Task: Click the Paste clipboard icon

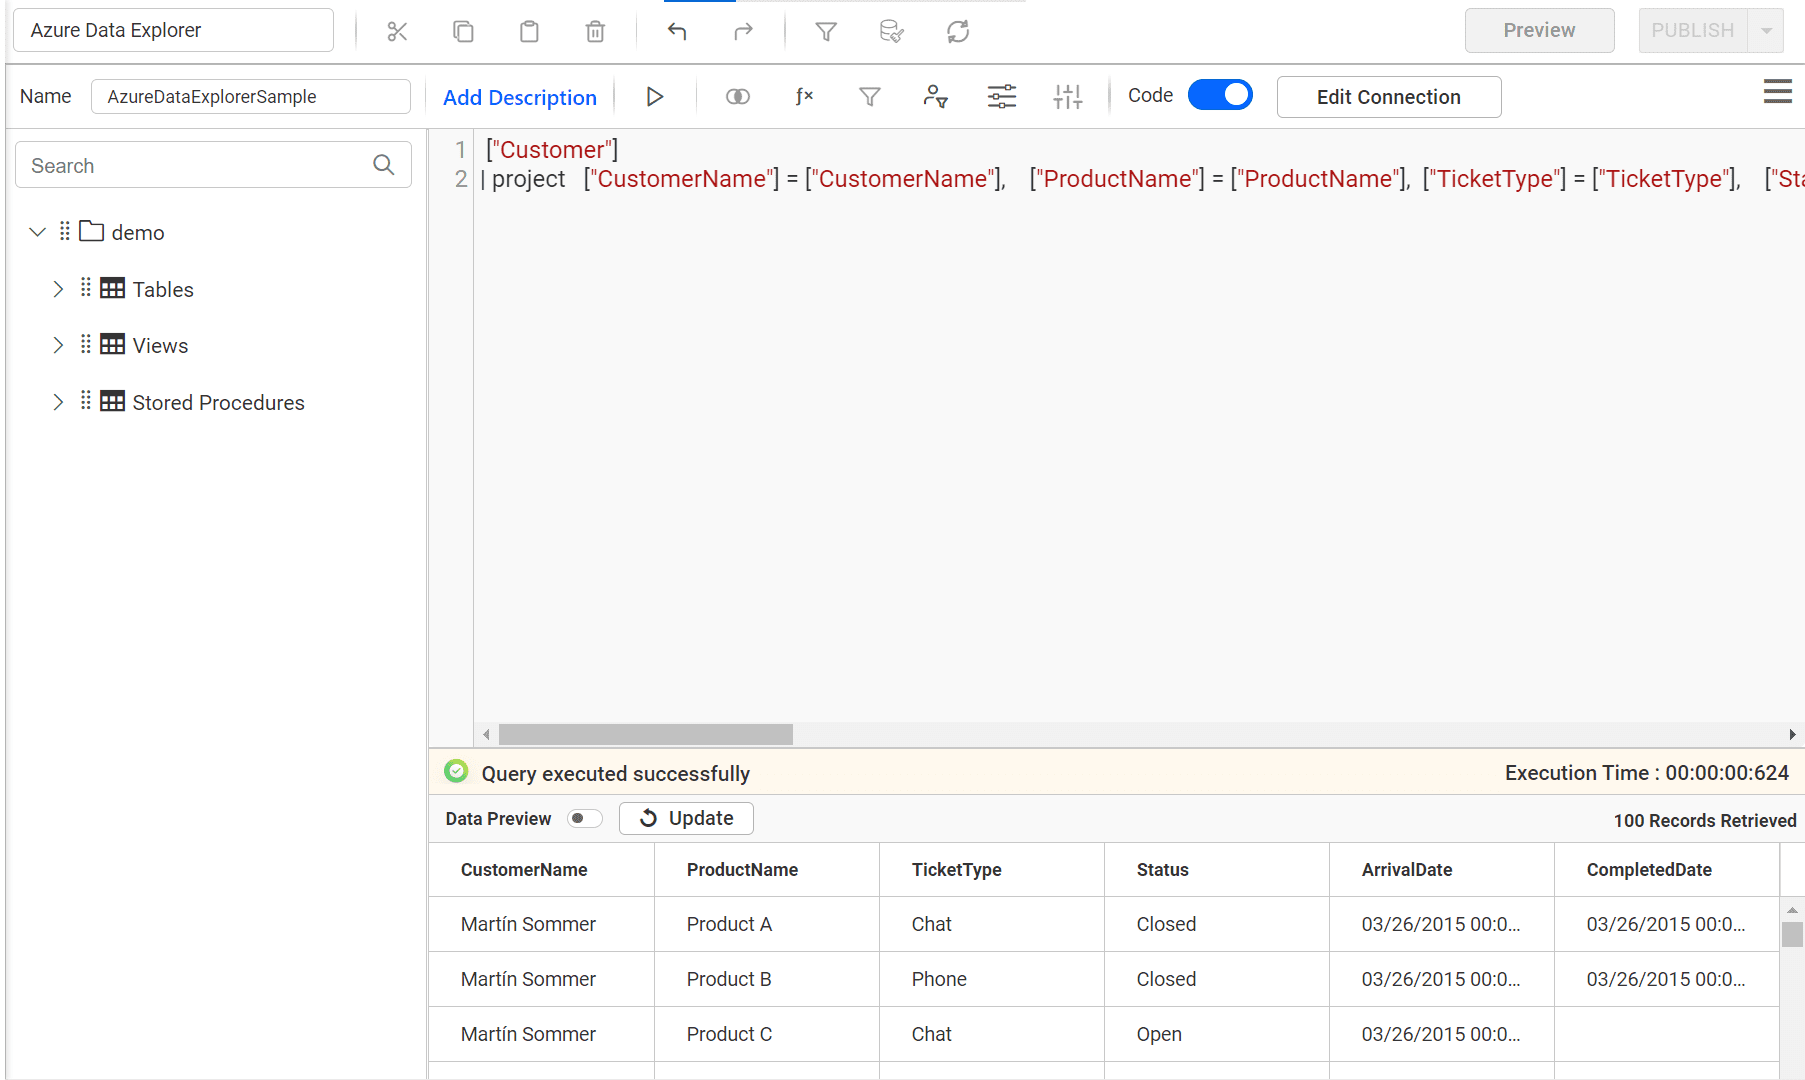Action: pyautogui.click(x=529, y=32)
